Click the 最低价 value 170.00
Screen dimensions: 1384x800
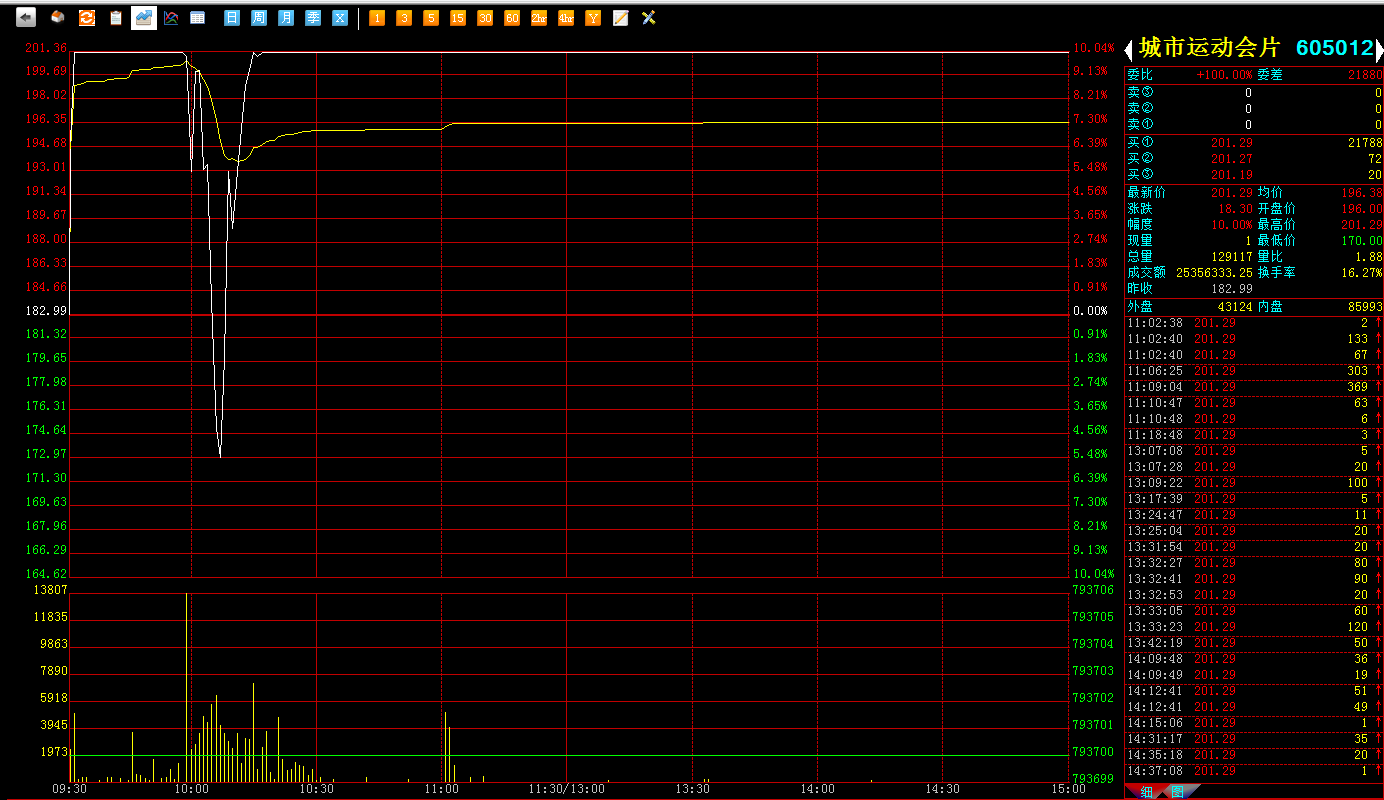(1361, 241)
